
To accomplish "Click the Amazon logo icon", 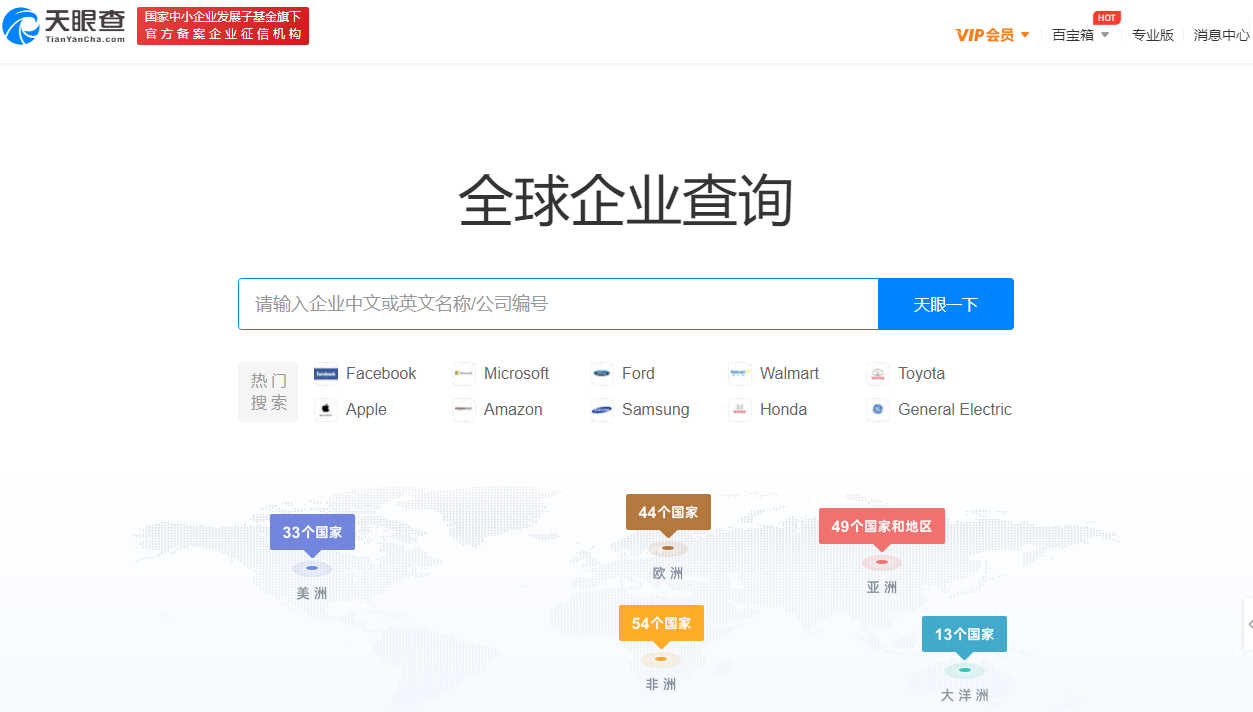I will pos(464,410).
